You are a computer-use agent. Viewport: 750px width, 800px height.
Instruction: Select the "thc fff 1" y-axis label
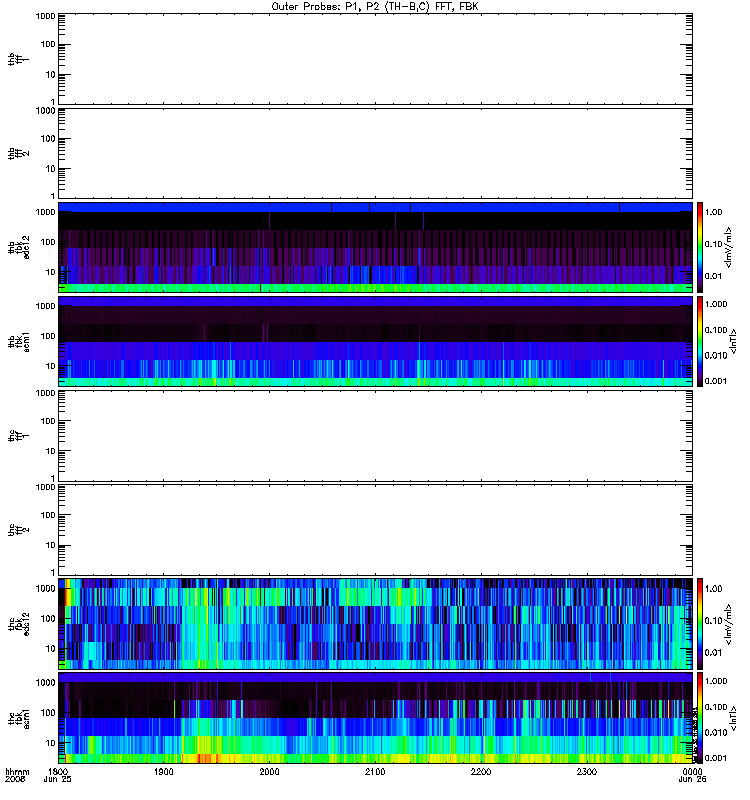18,436
